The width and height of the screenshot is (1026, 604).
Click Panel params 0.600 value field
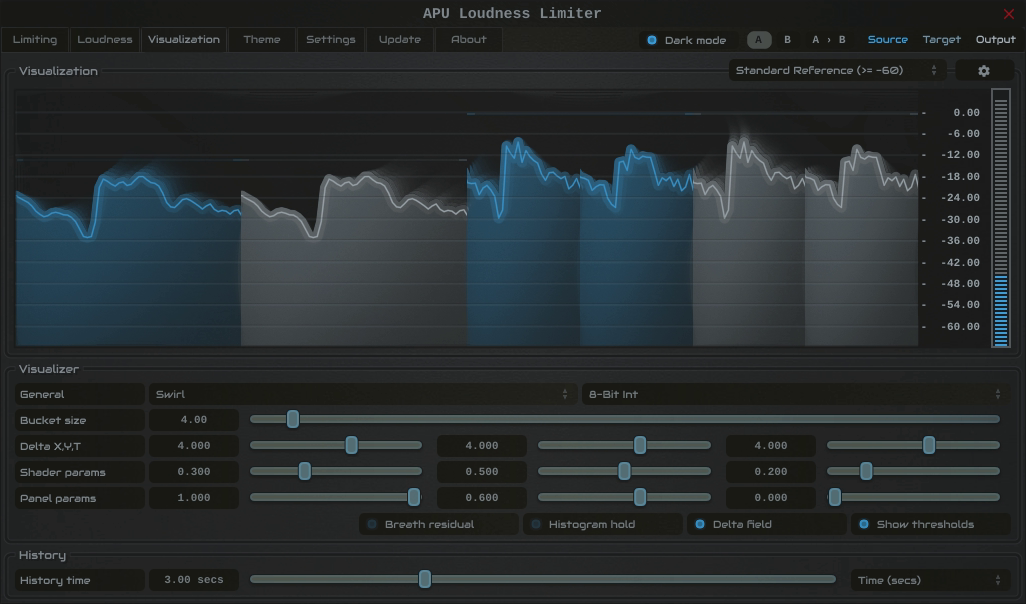(x=482, y=498)
